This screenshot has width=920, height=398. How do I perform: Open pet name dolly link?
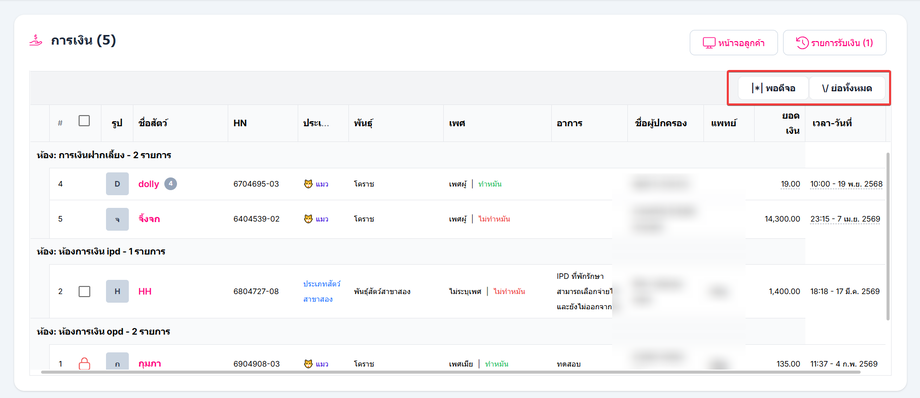[148, 184]
